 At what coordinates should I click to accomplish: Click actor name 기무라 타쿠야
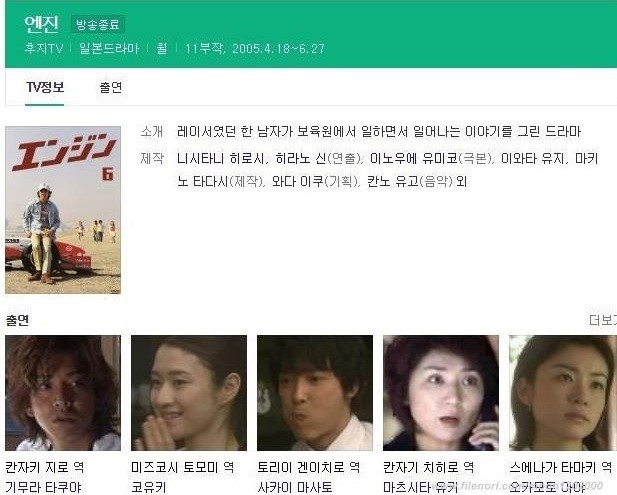(x=43, y=488)
